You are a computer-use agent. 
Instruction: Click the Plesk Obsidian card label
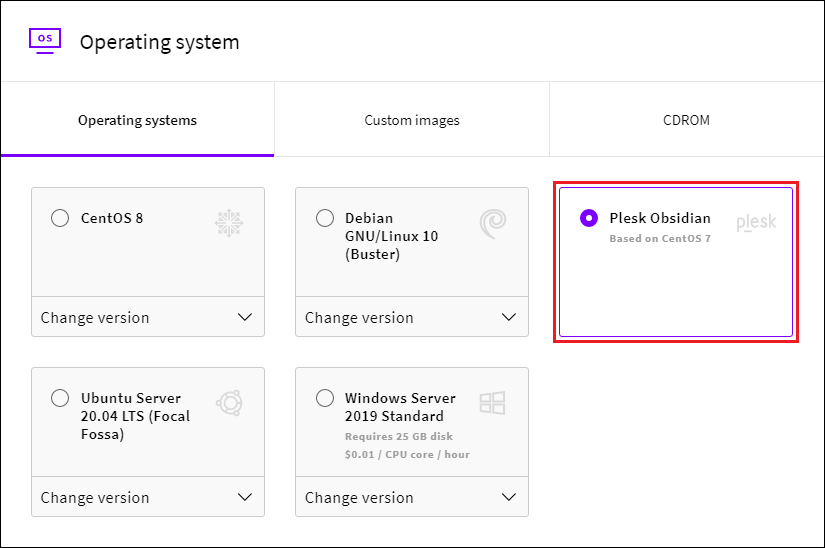tap(660, 218)
